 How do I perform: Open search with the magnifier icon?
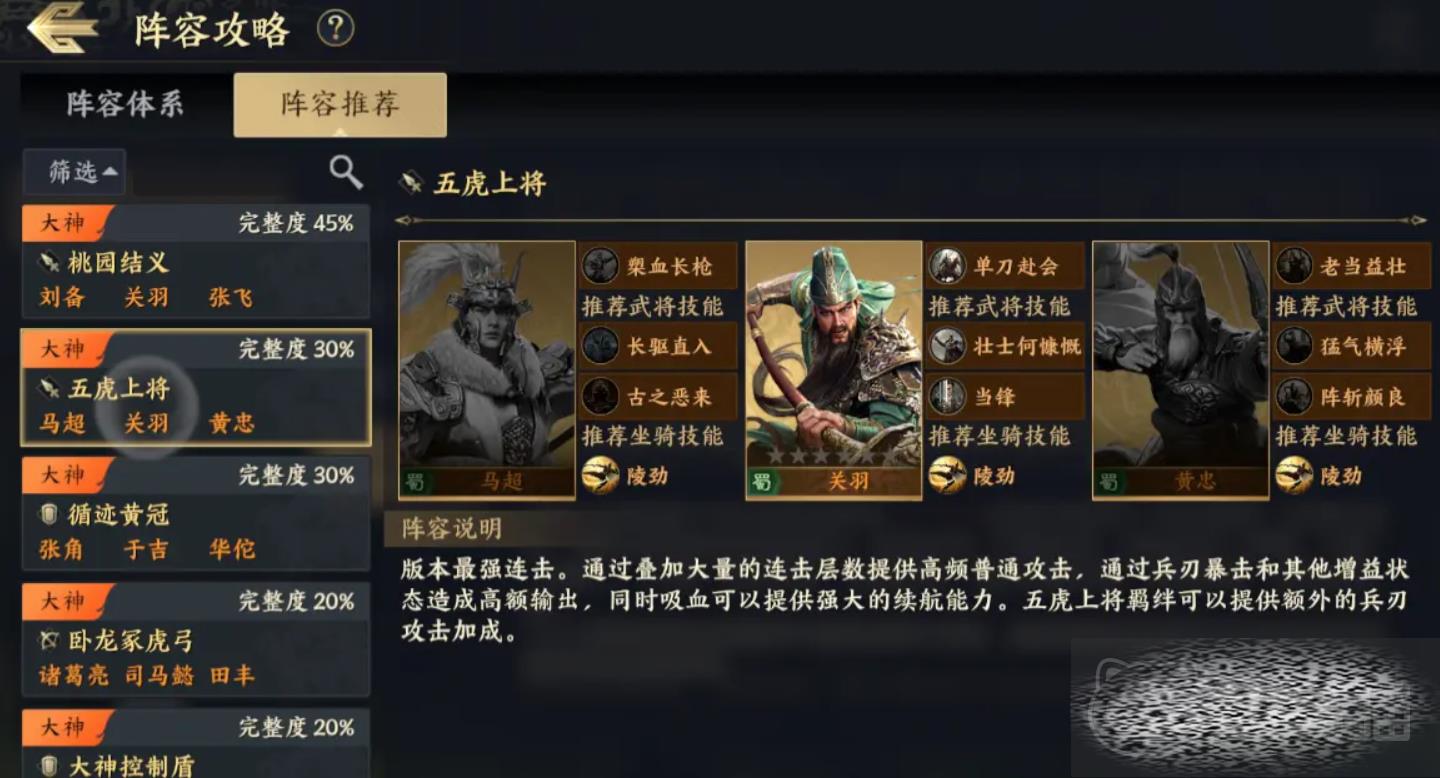[346, 172]
